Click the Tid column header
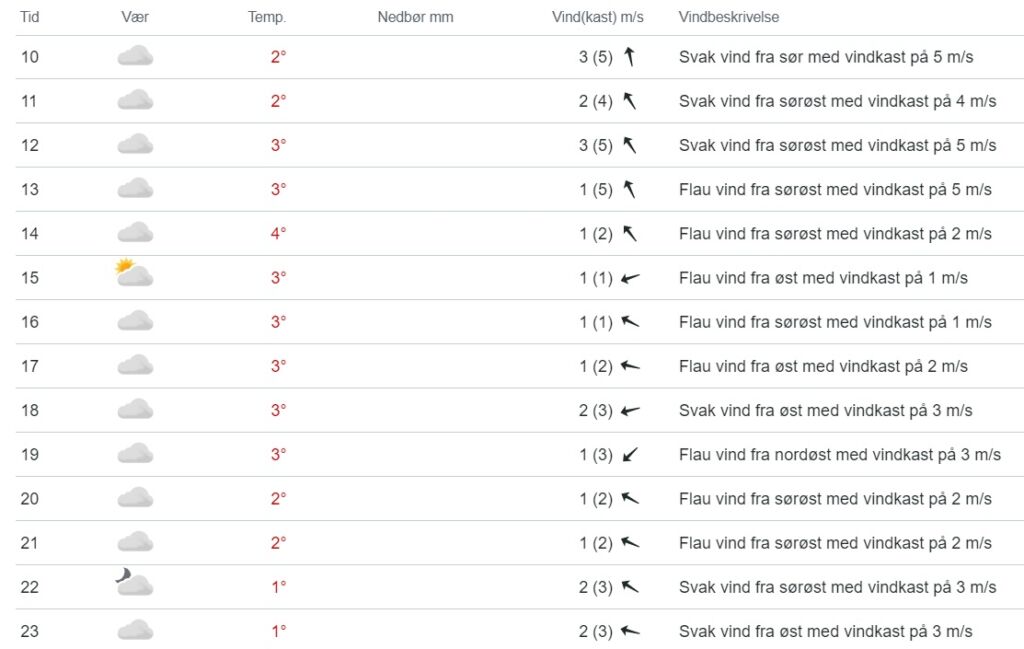This screenshot has width=1024, height=649. [x=30, y=17]
